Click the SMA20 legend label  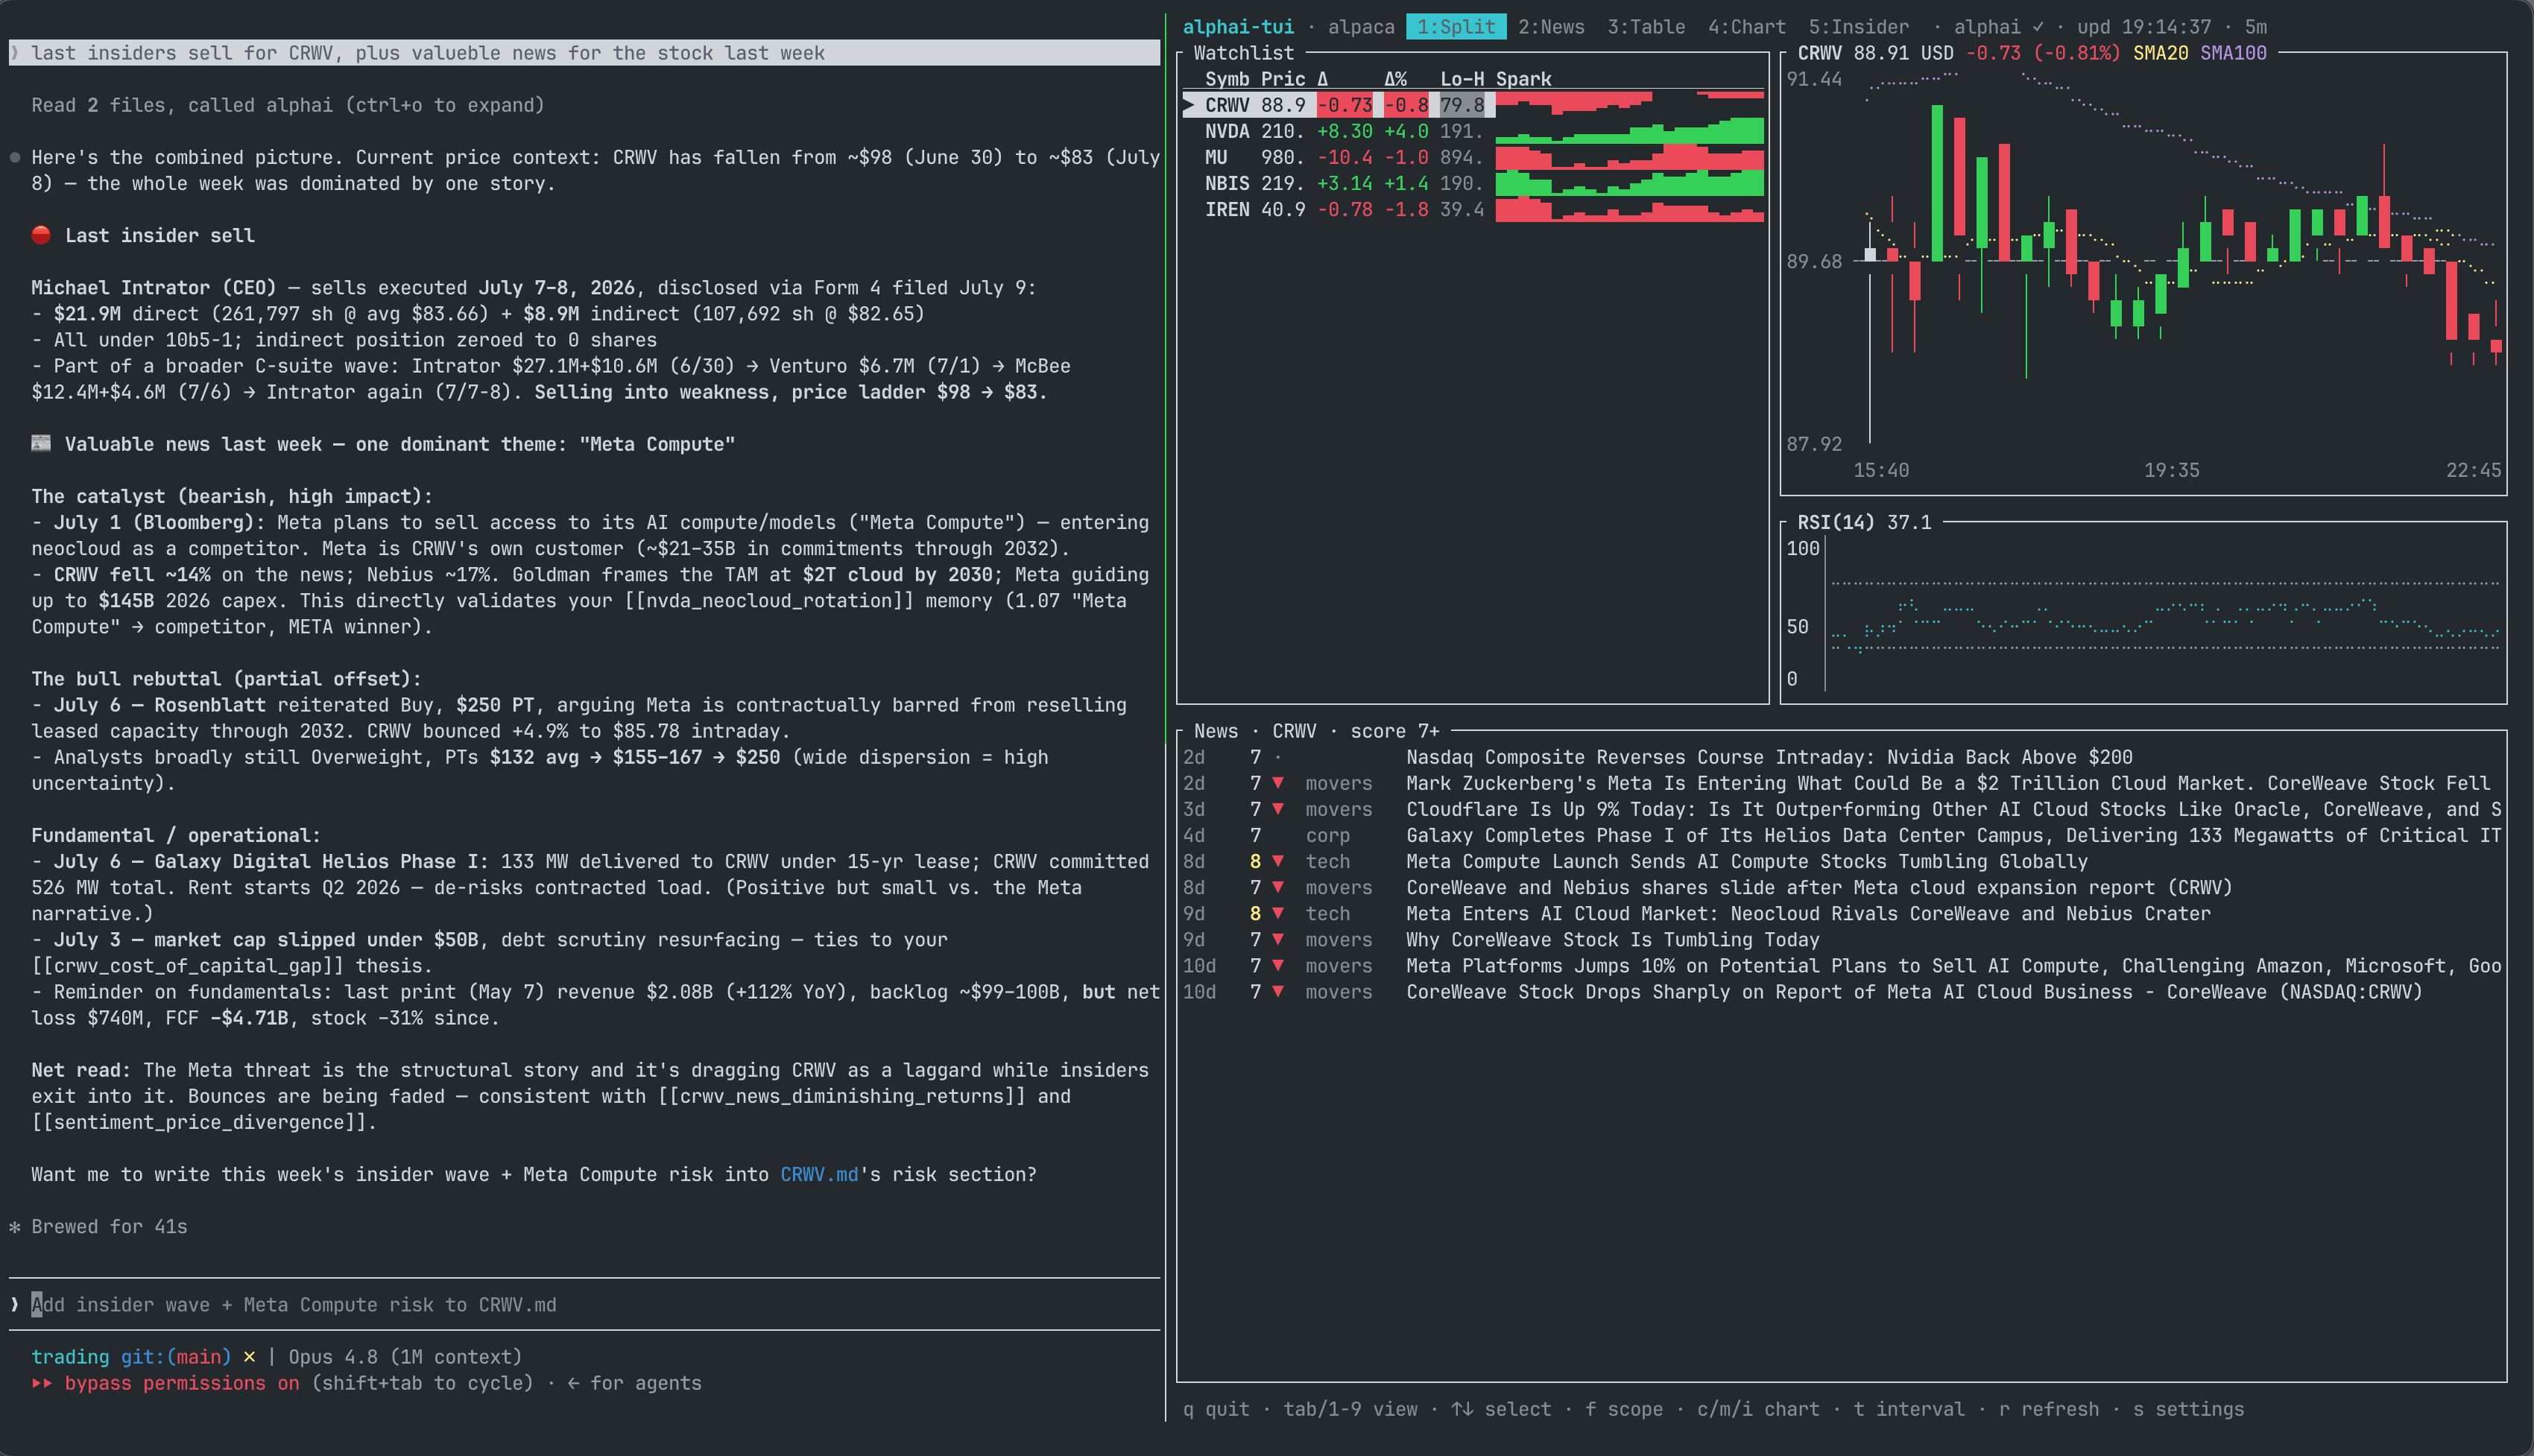click(x=2160, y=53)
